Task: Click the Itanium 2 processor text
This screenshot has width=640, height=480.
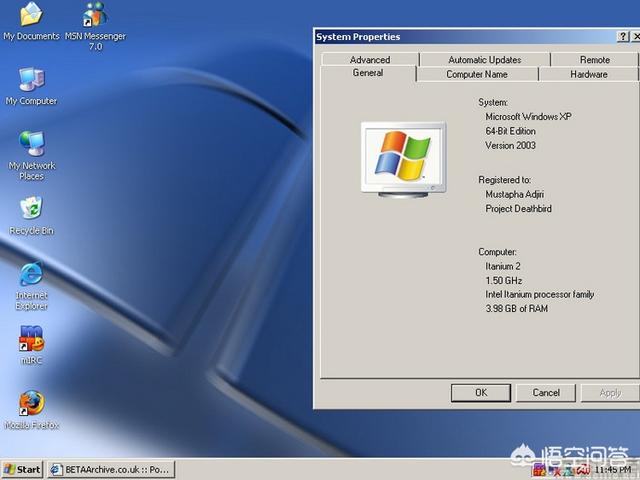Action: pyautogui.click(x=502, y=267)
